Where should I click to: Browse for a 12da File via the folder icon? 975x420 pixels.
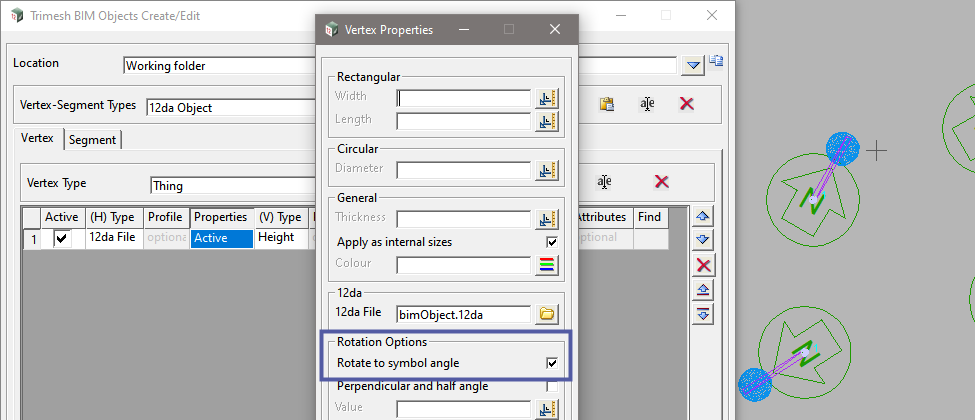547,314
